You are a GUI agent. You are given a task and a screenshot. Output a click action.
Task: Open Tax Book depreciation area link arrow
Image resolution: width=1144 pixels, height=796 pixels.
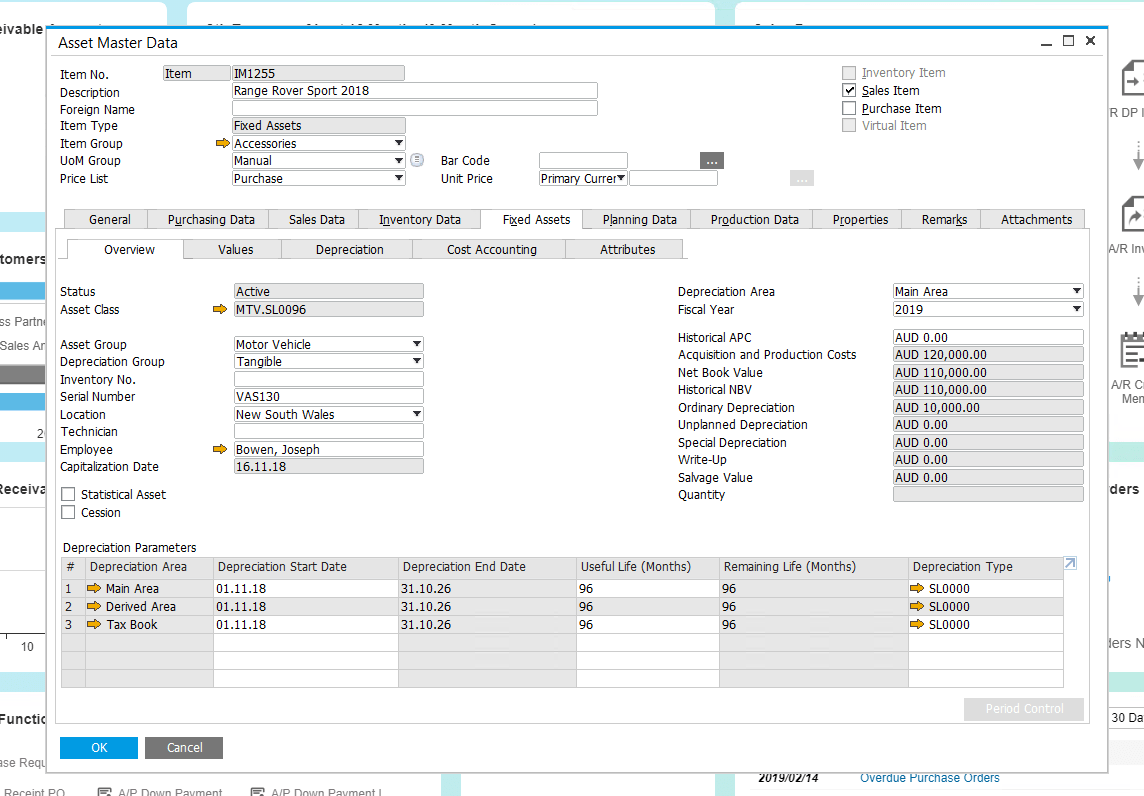click(x=94, y=625)
